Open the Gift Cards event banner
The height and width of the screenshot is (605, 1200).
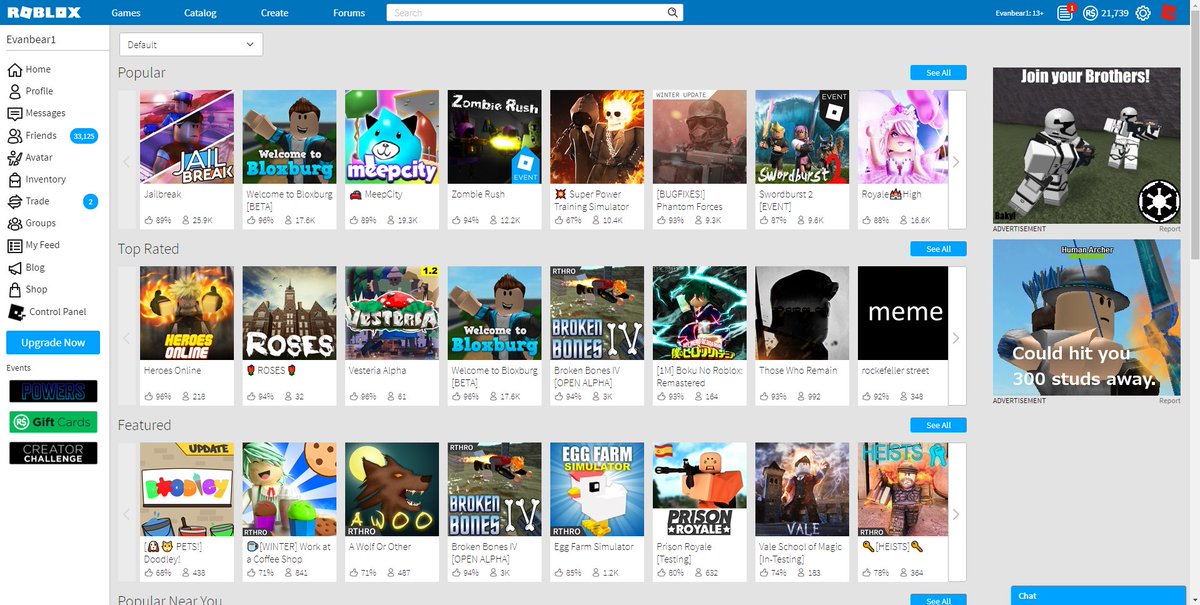[x=53, y=422]
